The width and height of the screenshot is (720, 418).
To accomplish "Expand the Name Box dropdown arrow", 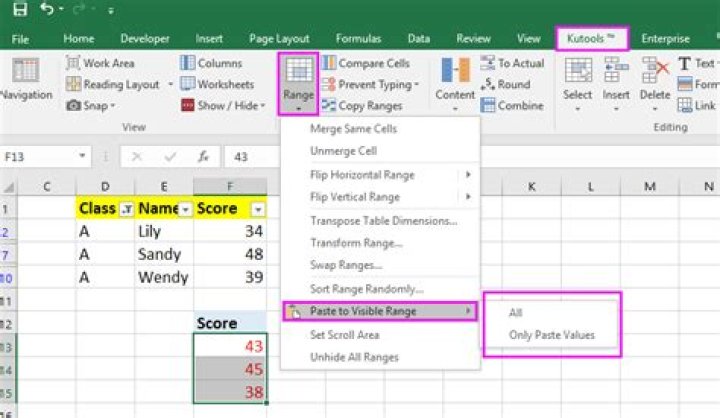I will [x=81, y=157].
